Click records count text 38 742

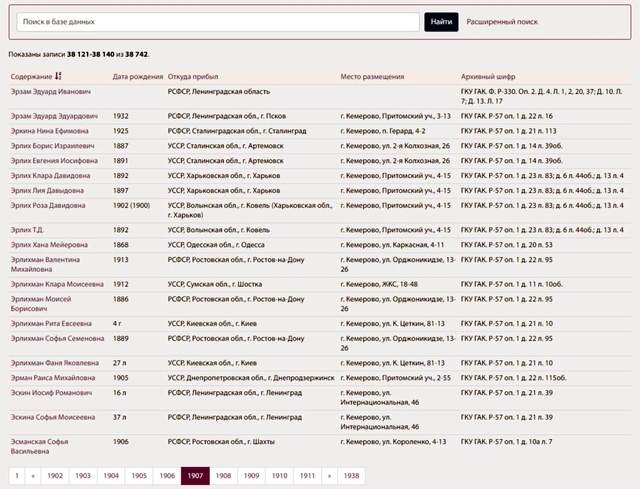tap(136, 54)
